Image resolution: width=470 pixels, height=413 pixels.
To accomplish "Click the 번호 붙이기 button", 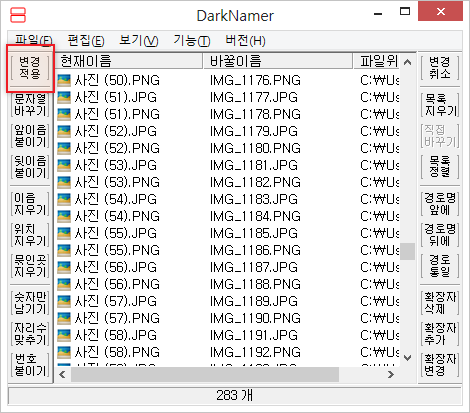I will point(30,365).
